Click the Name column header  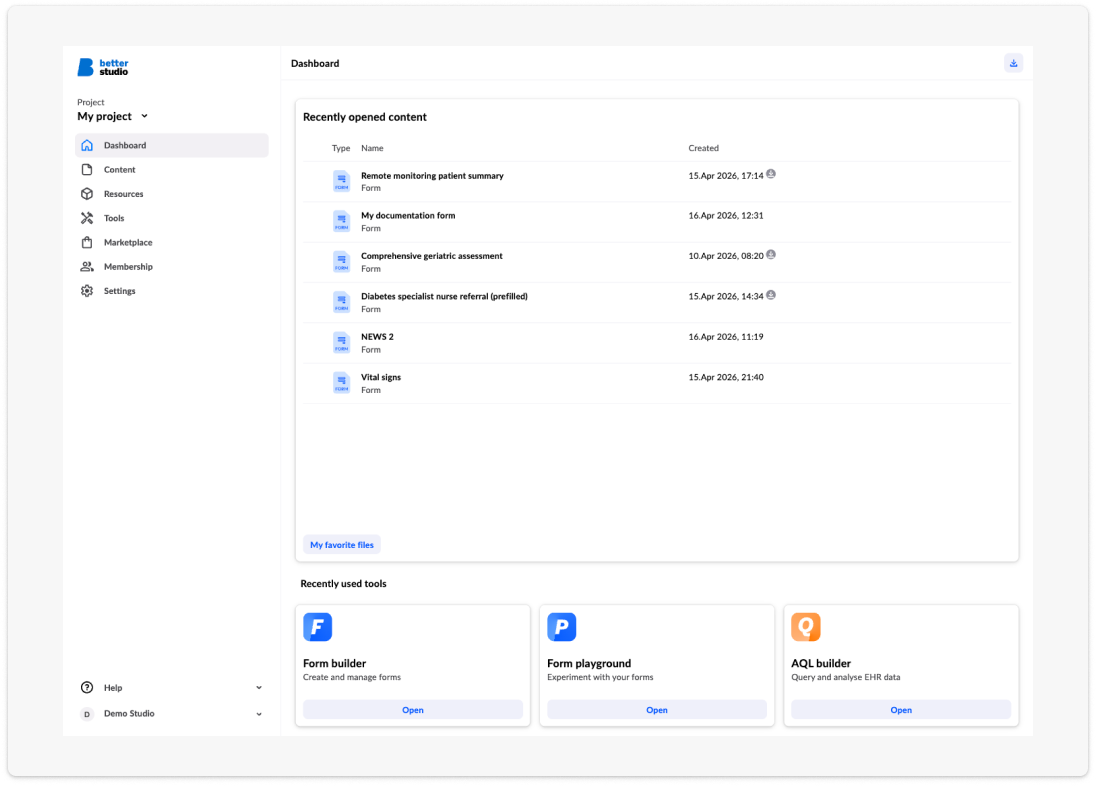(x=372, y=148)
